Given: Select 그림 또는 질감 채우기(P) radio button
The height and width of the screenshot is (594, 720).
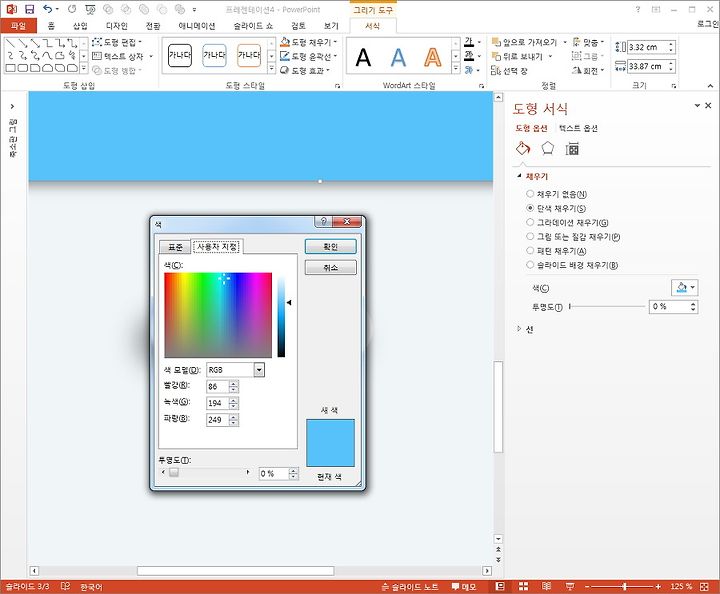Looking at the screenshot, I should [x=530, y=236].
